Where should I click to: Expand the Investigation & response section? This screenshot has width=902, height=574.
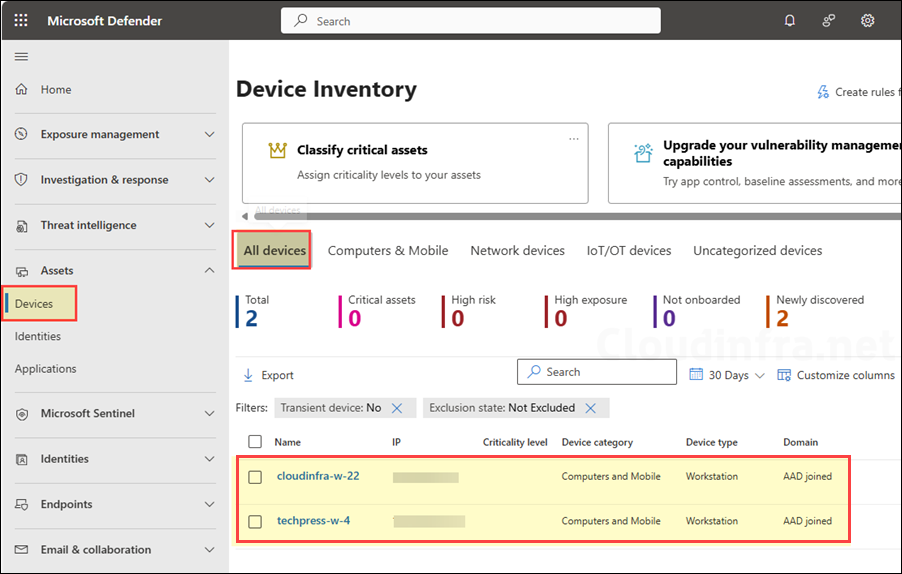click(209, 179)
